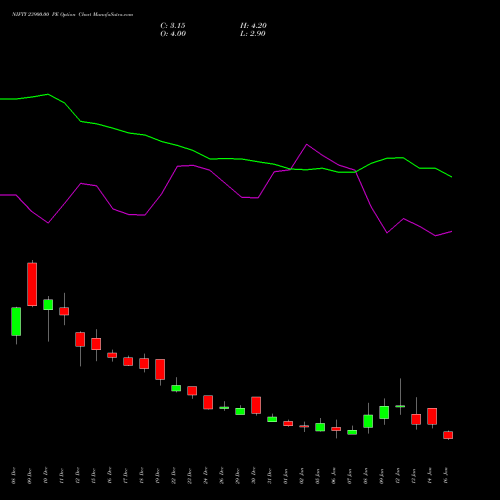
Task: Click the '14 Jan' date axis label
Action: 430,476
